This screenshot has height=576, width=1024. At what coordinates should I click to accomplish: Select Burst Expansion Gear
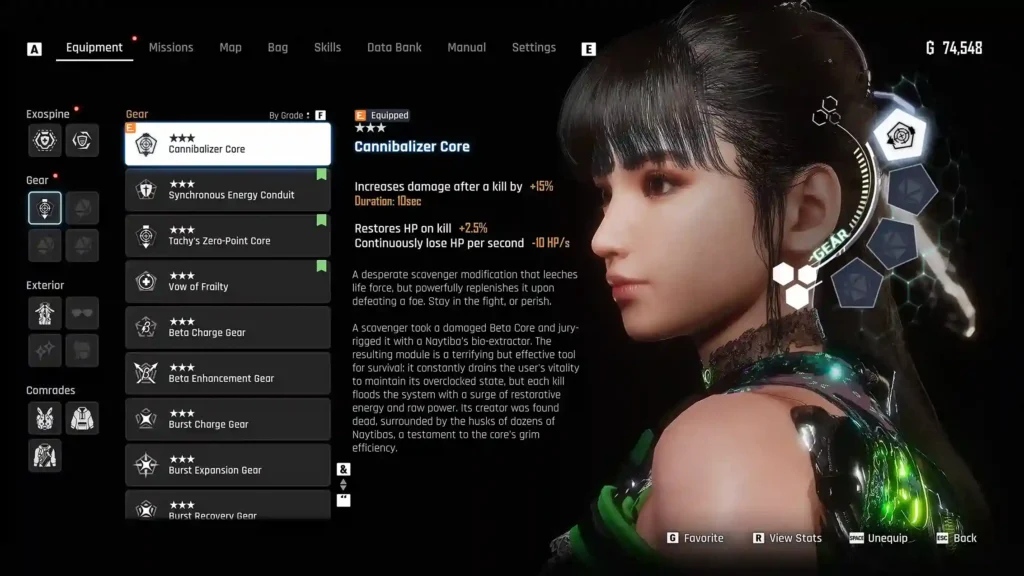click(228, 465)
